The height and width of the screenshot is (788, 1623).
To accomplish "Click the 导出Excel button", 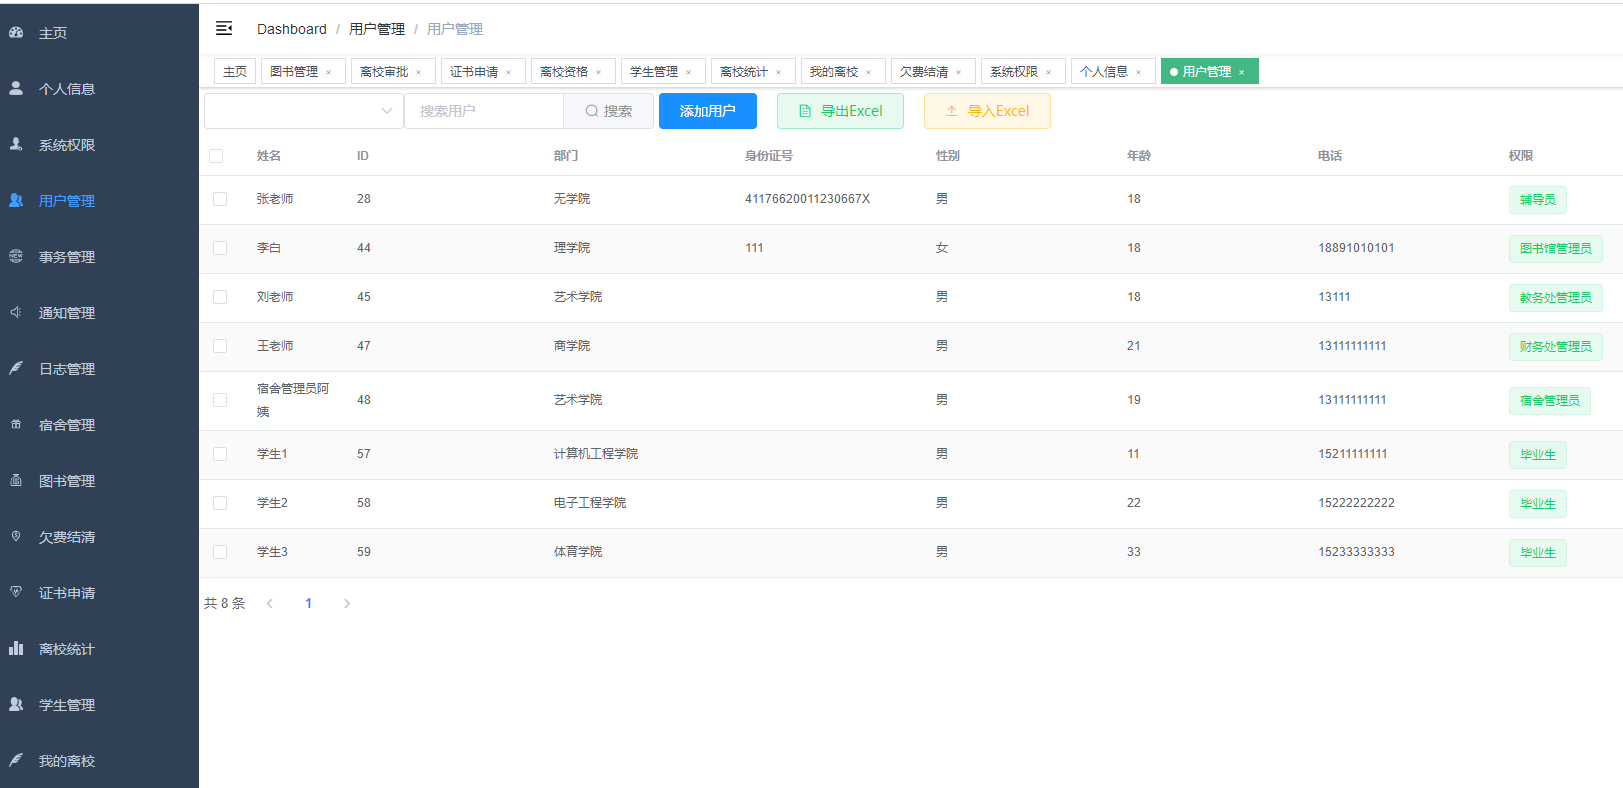I will pyautogui.click(x=840, y=111).
